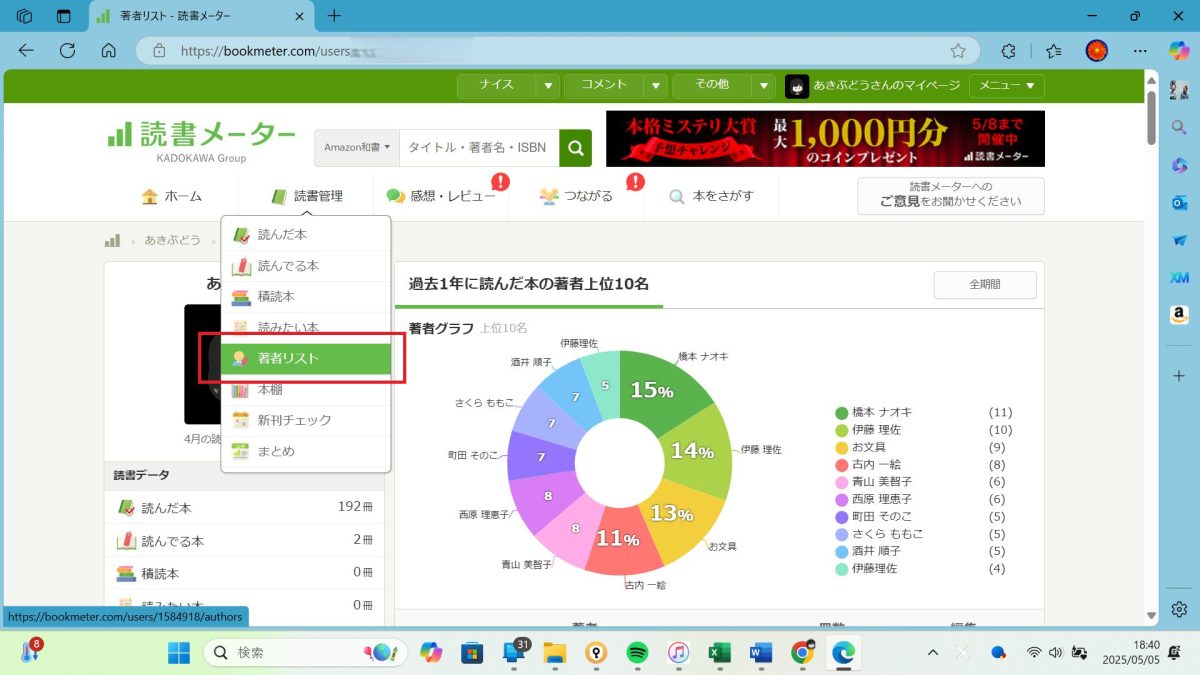Click the browser refresh icon

(x=67, y=51)
